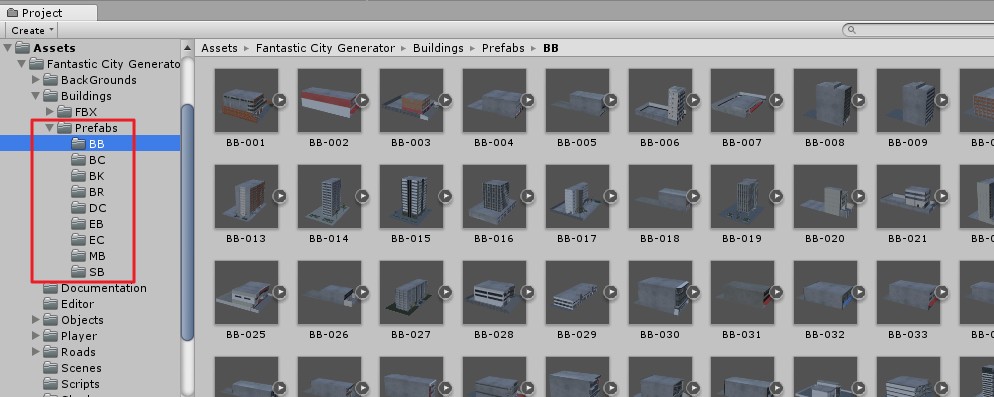Expand BB-007 prefab with its arrow button
This screenshot has height=397, width=994.
[777, 100]
